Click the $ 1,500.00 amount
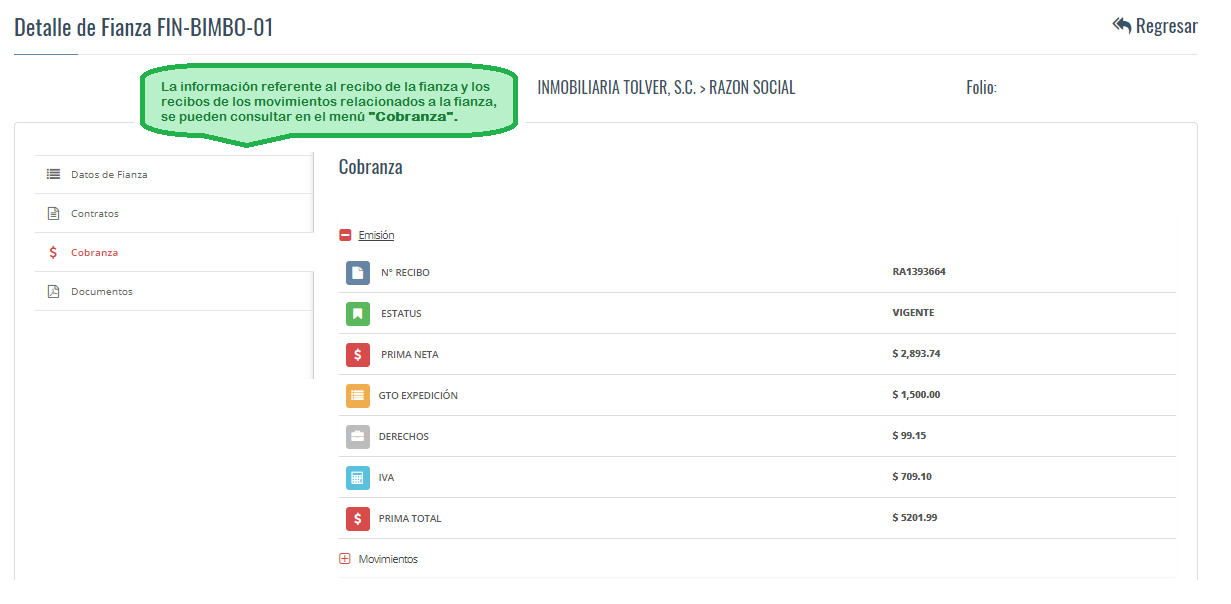 916,394
